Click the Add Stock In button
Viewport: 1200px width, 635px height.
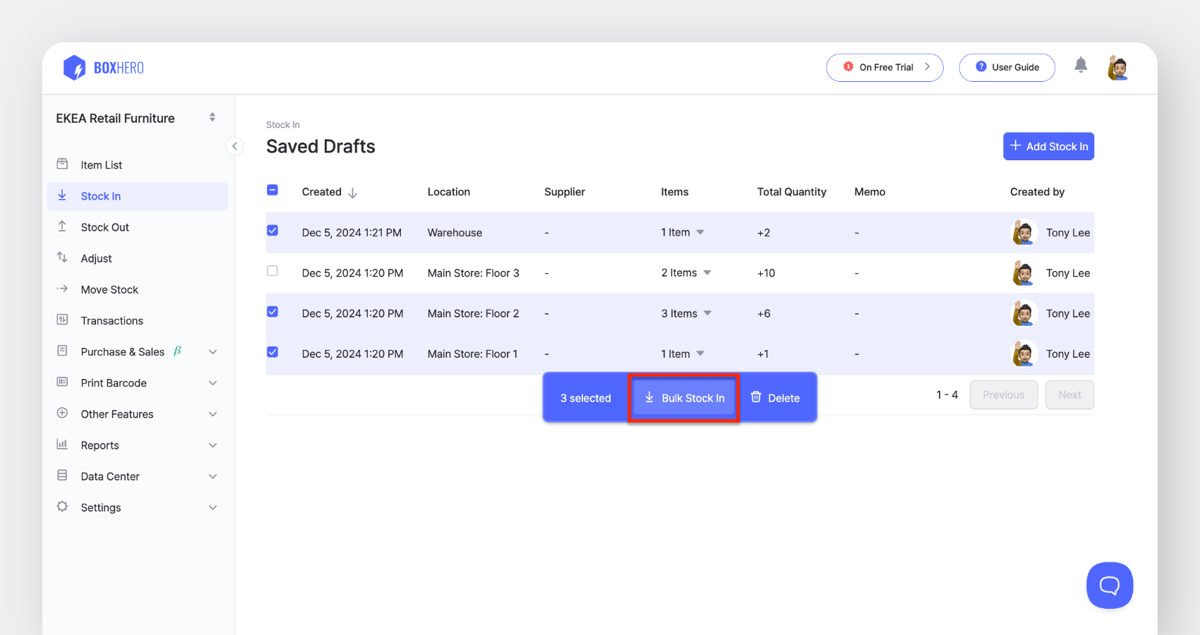[1048, 145]
